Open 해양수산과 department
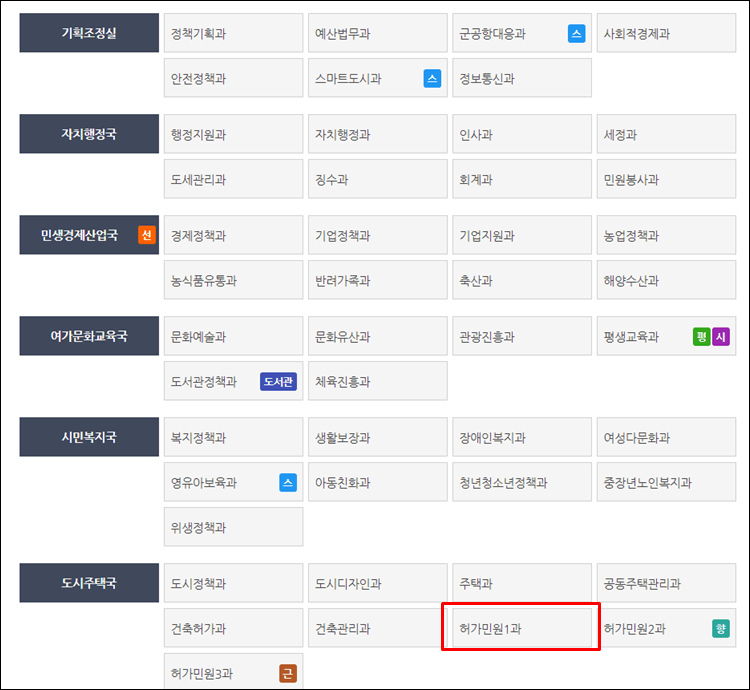 [666, 280]
